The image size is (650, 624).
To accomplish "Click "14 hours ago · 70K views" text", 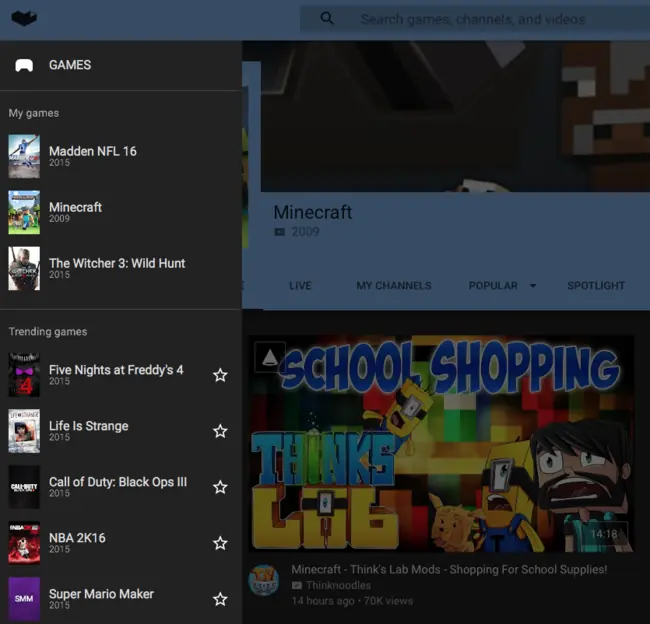I will coord(352,601).
